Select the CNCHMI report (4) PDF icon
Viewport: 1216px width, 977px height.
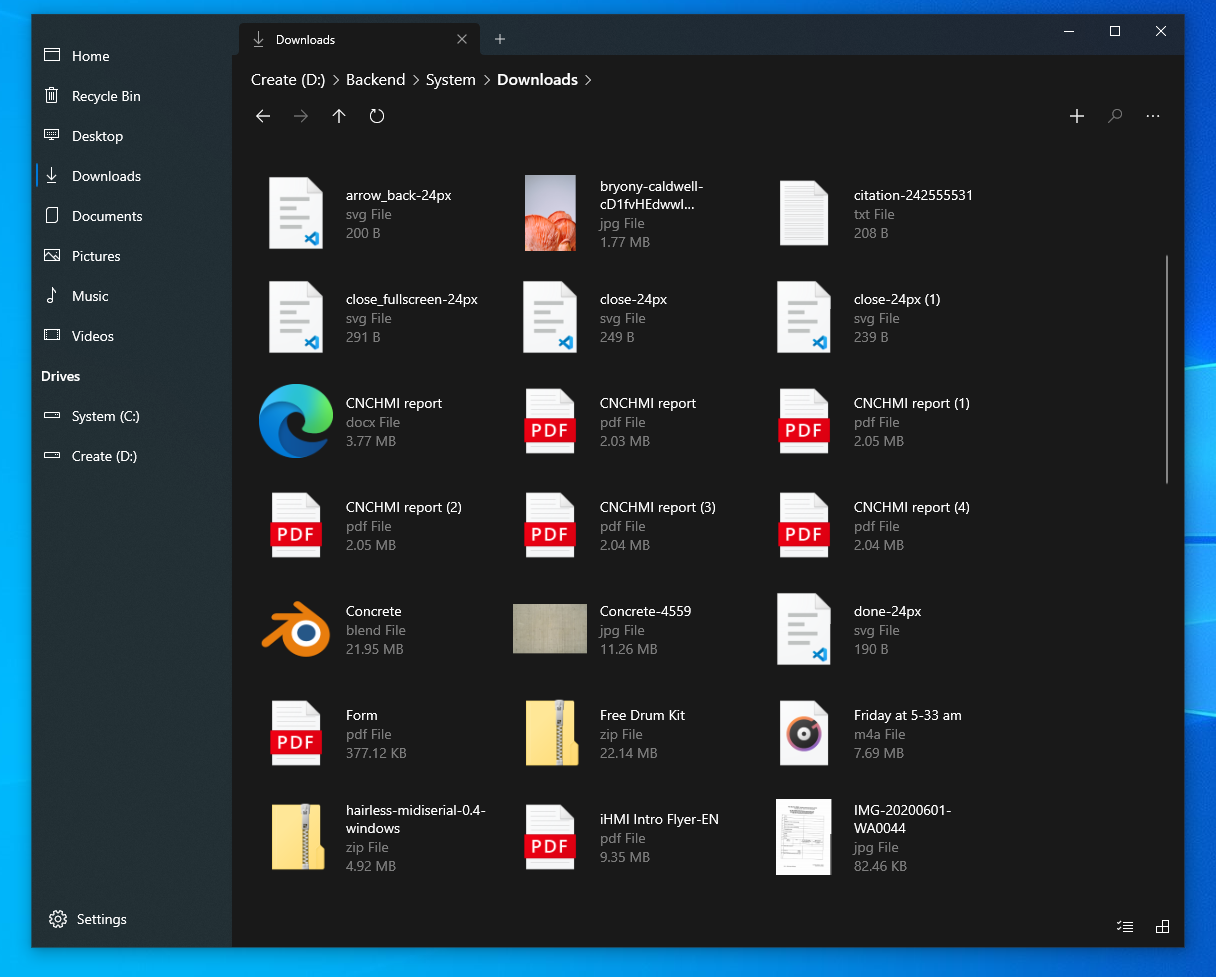click(x=804, y=525)
